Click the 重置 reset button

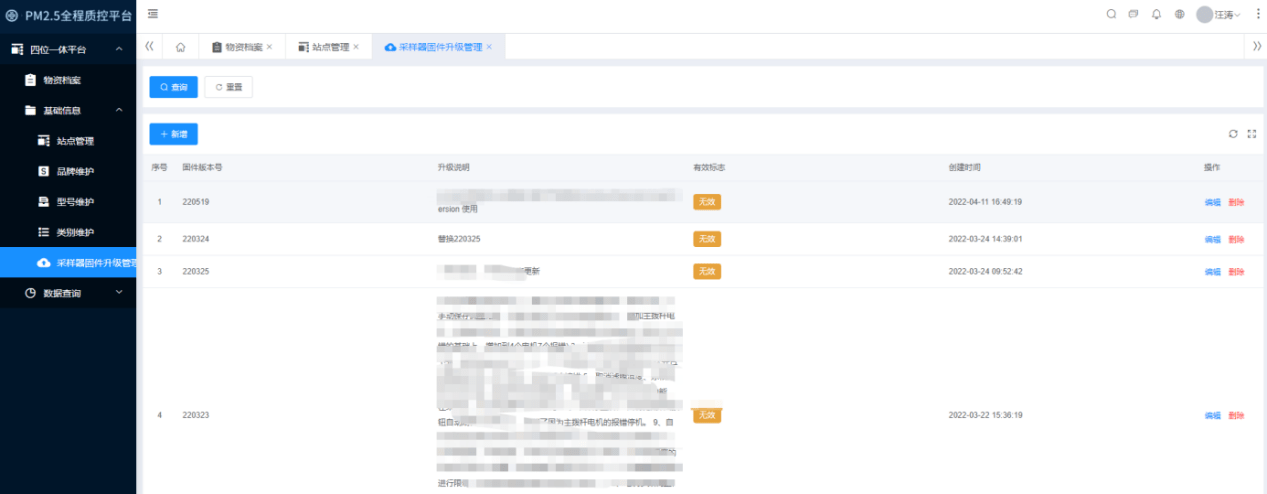[229, 87]
